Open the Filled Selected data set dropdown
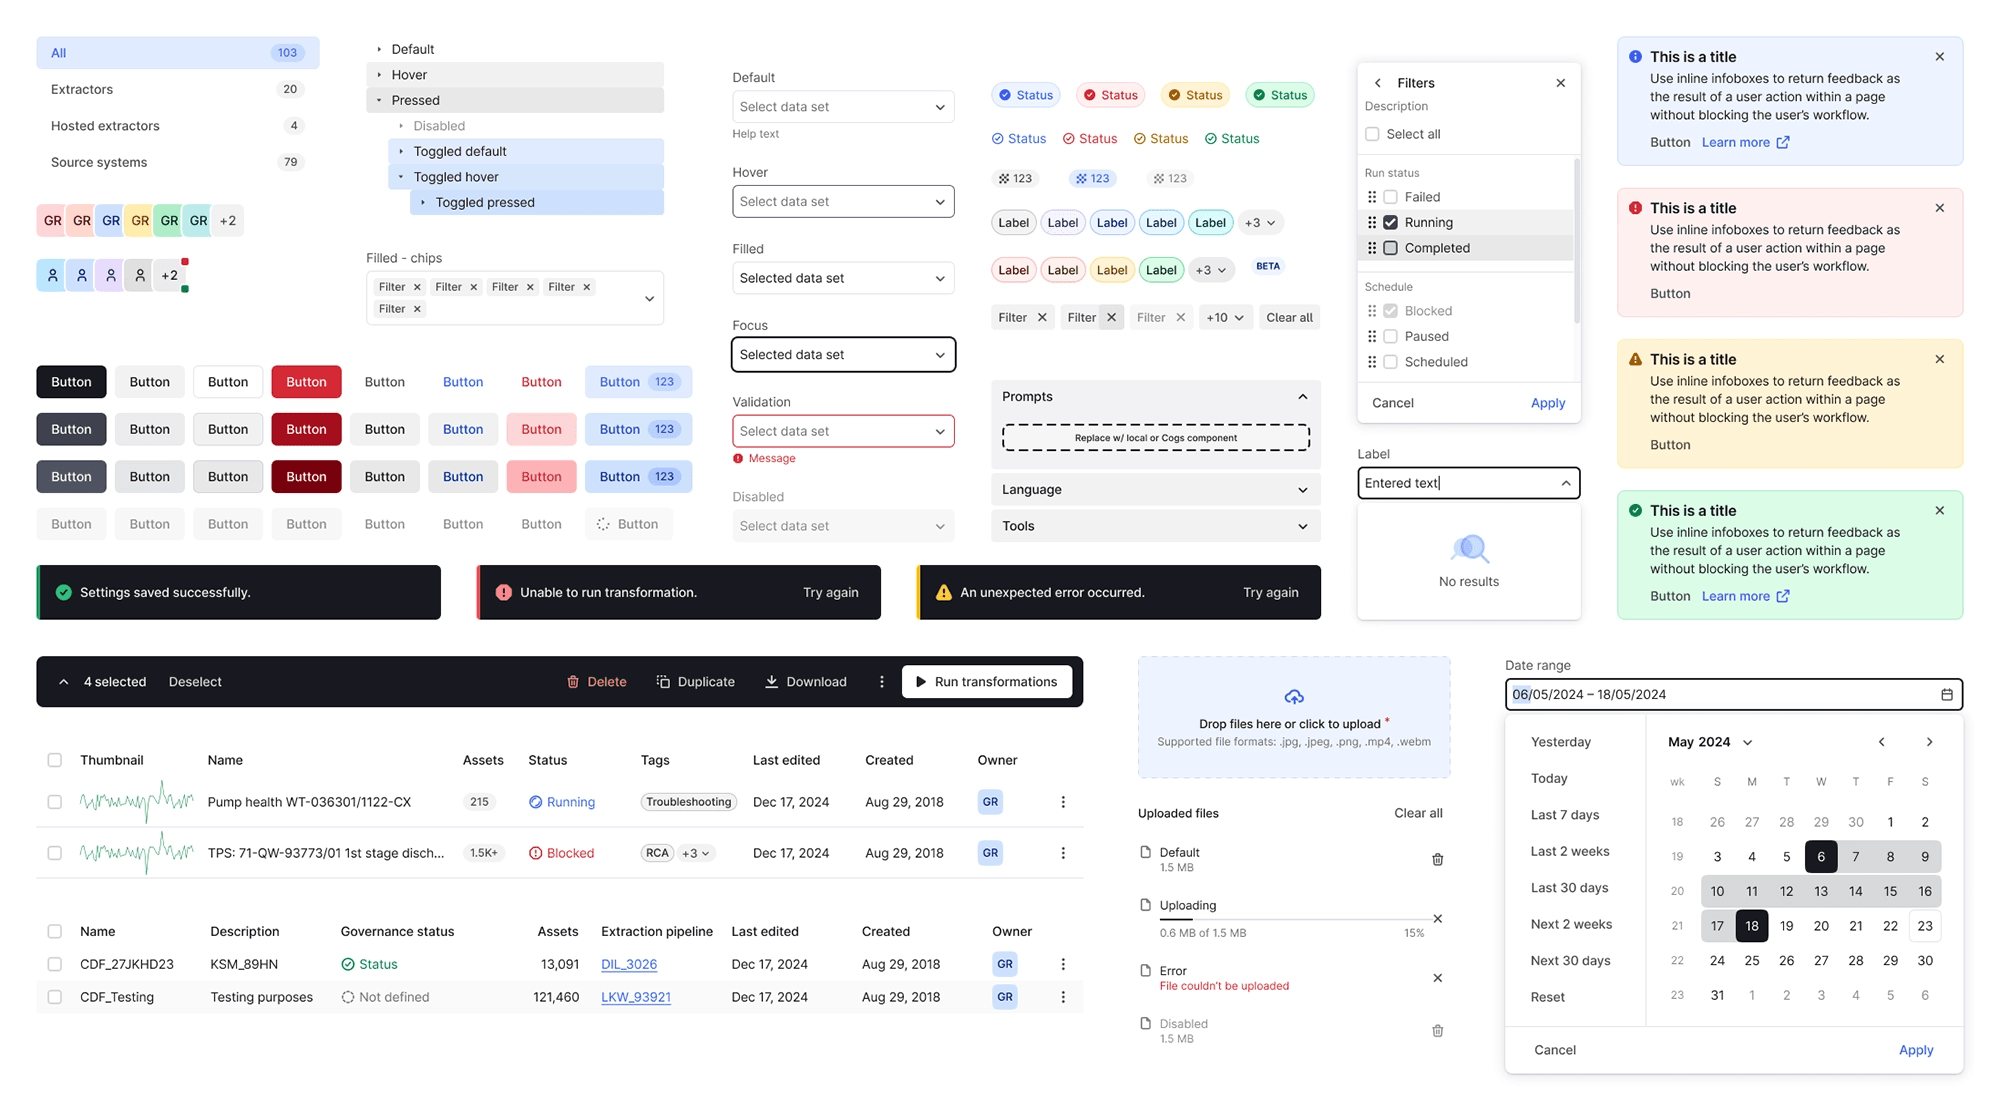The height and width of the screenshot is (1110, 2000). [843, 278]
